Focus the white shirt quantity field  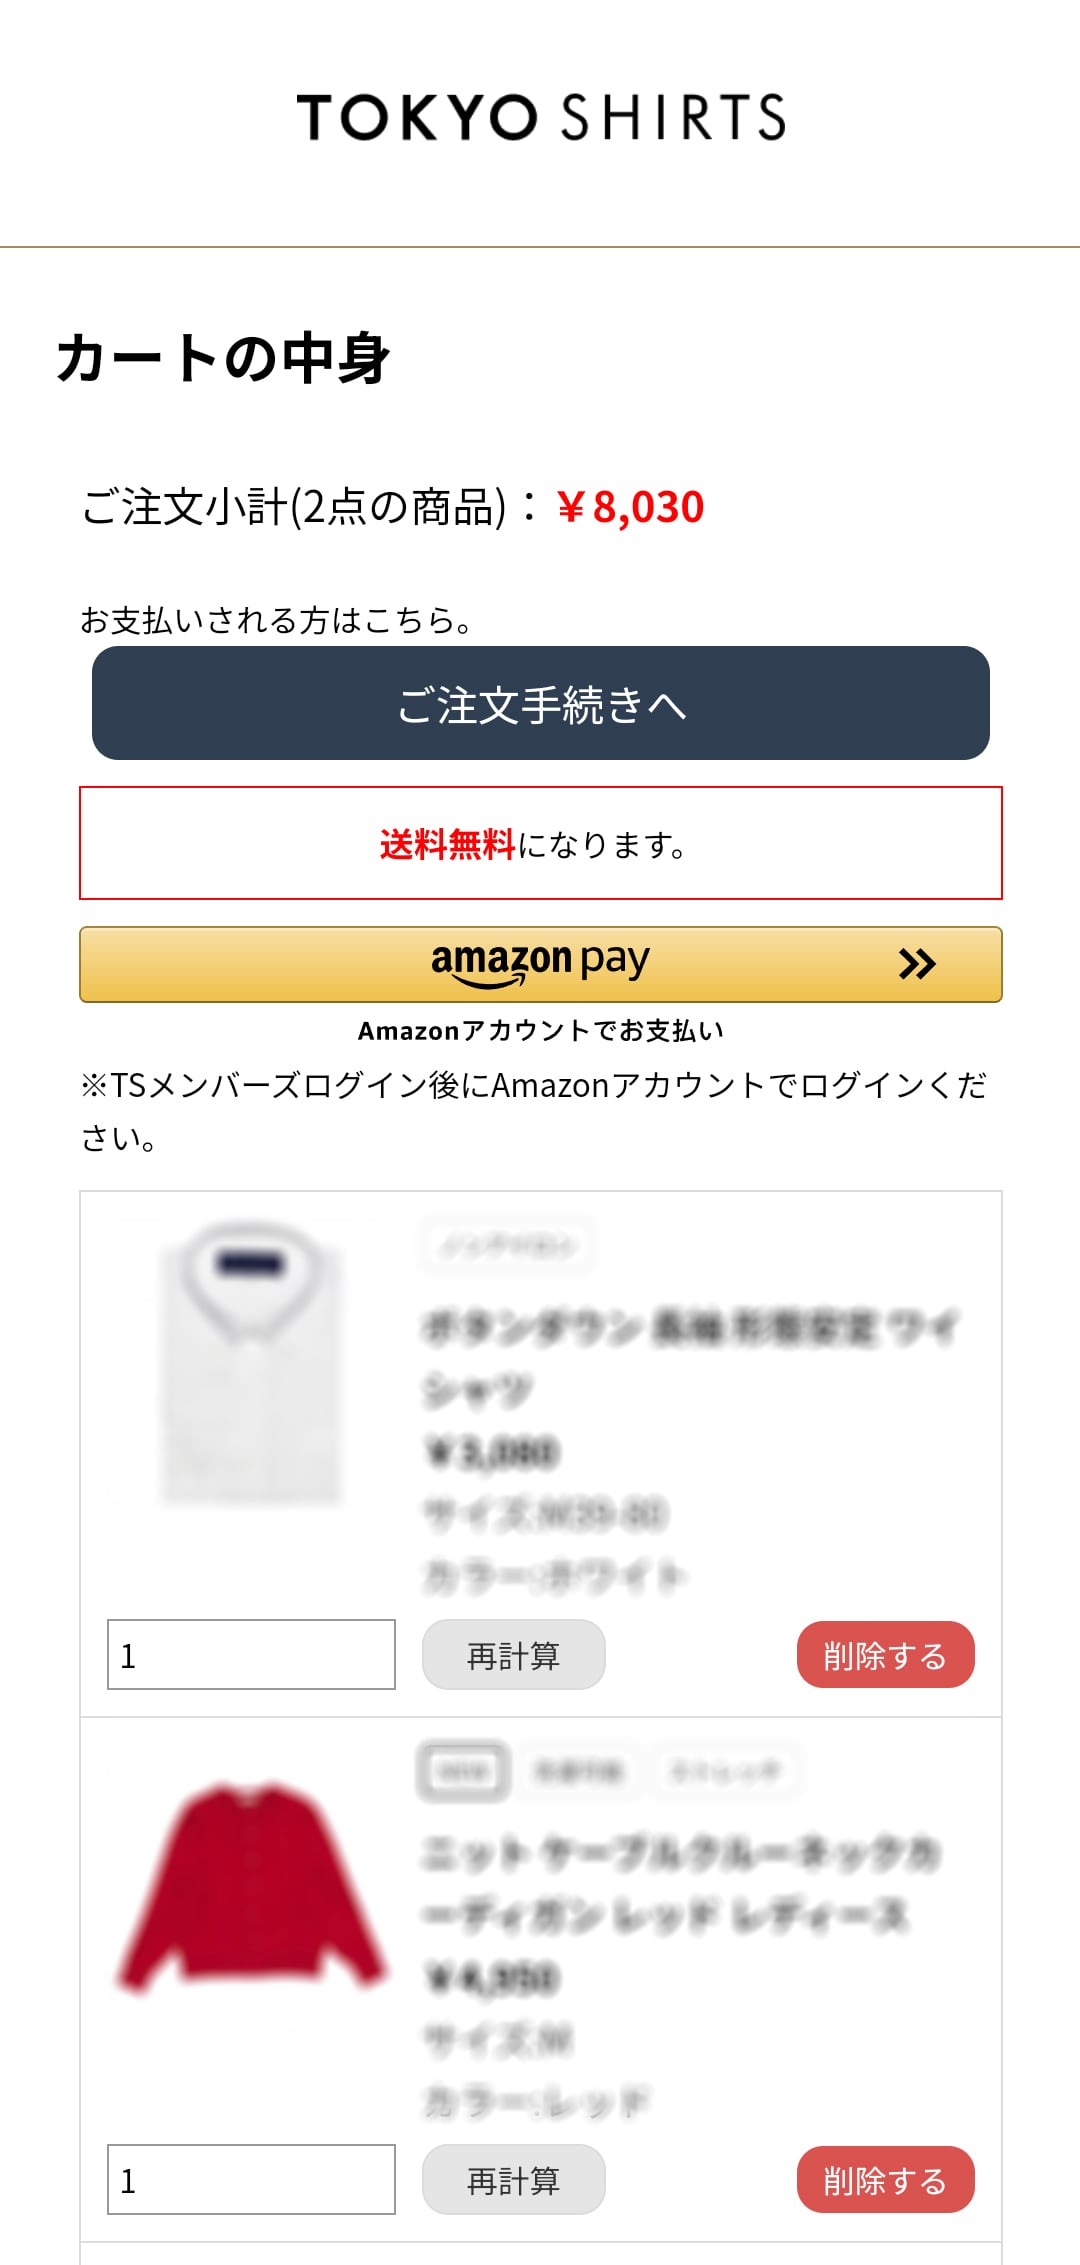[x=251, y=1655]
